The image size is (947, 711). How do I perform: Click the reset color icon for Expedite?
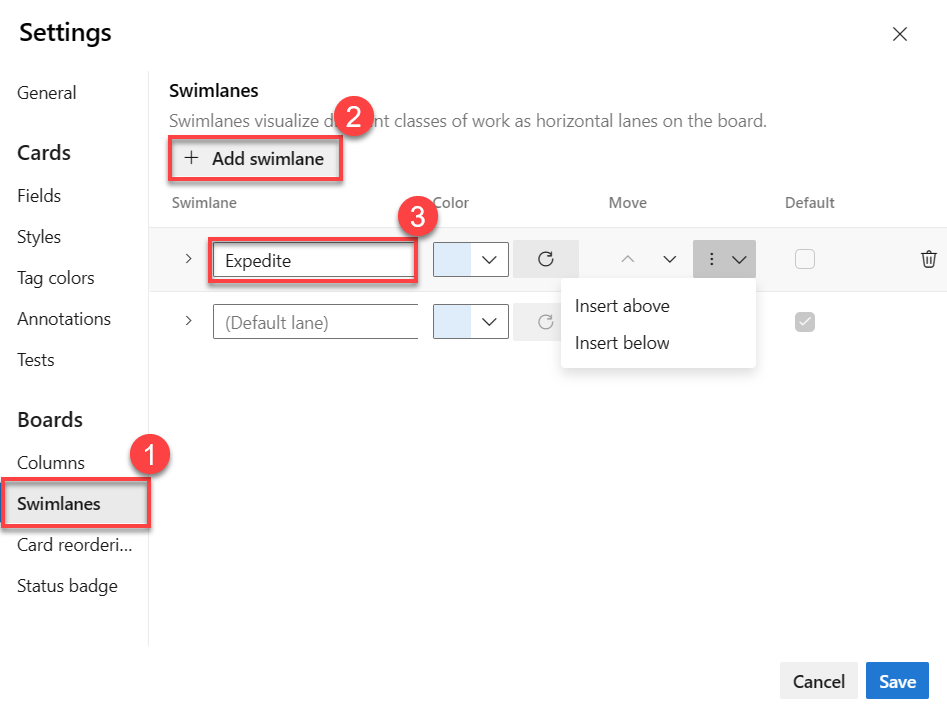coord(545,260)
